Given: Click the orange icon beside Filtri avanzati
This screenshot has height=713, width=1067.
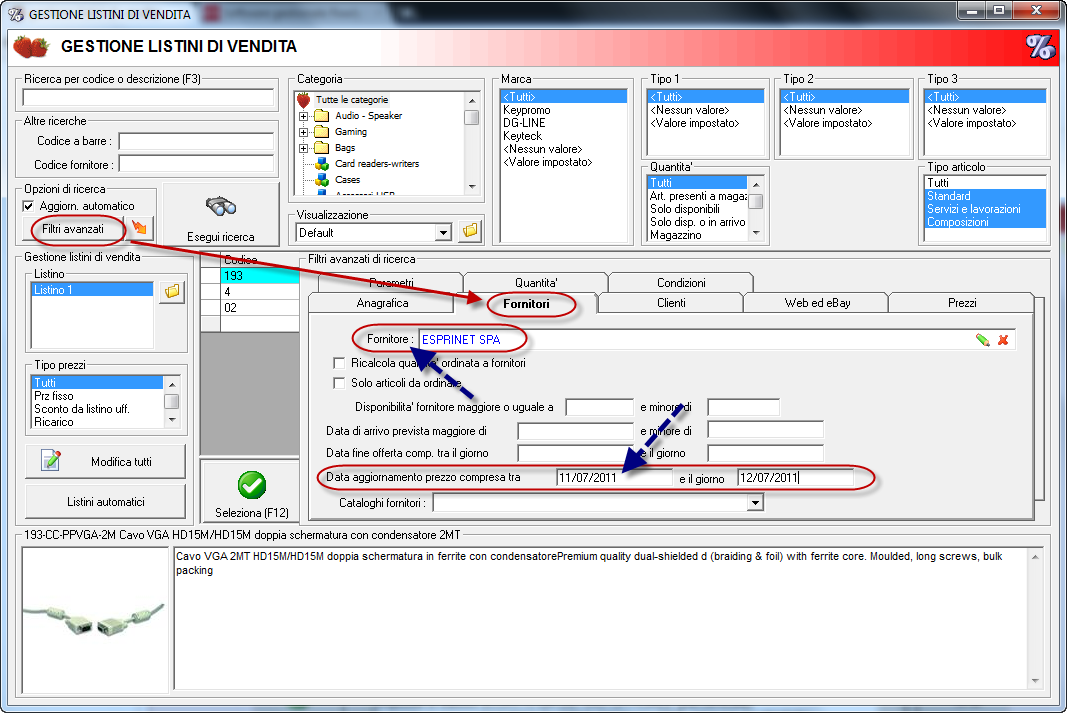Looking at the screenshot, I should 140,228.
